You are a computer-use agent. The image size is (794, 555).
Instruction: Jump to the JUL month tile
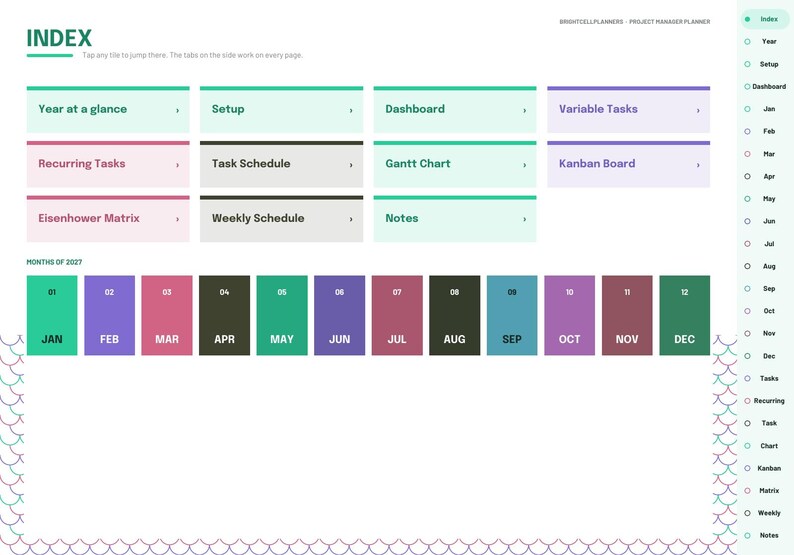pos(397,315)
